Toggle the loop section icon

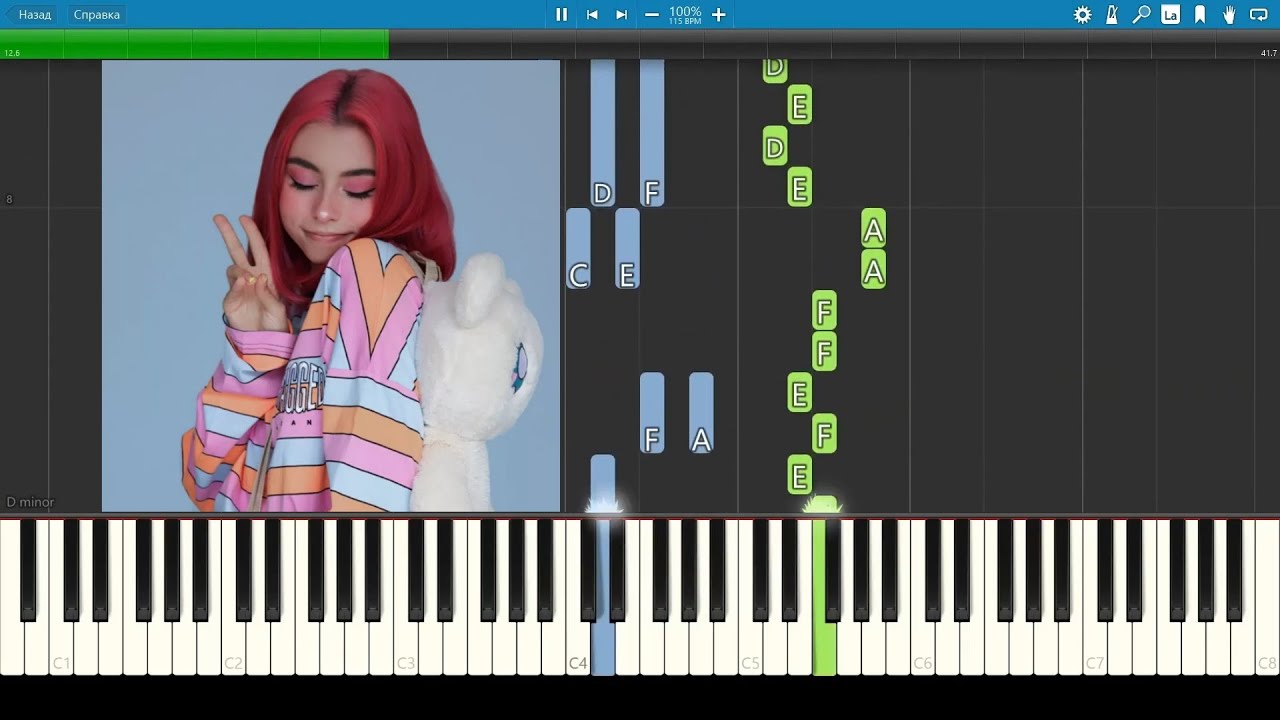click(1259, 15)
